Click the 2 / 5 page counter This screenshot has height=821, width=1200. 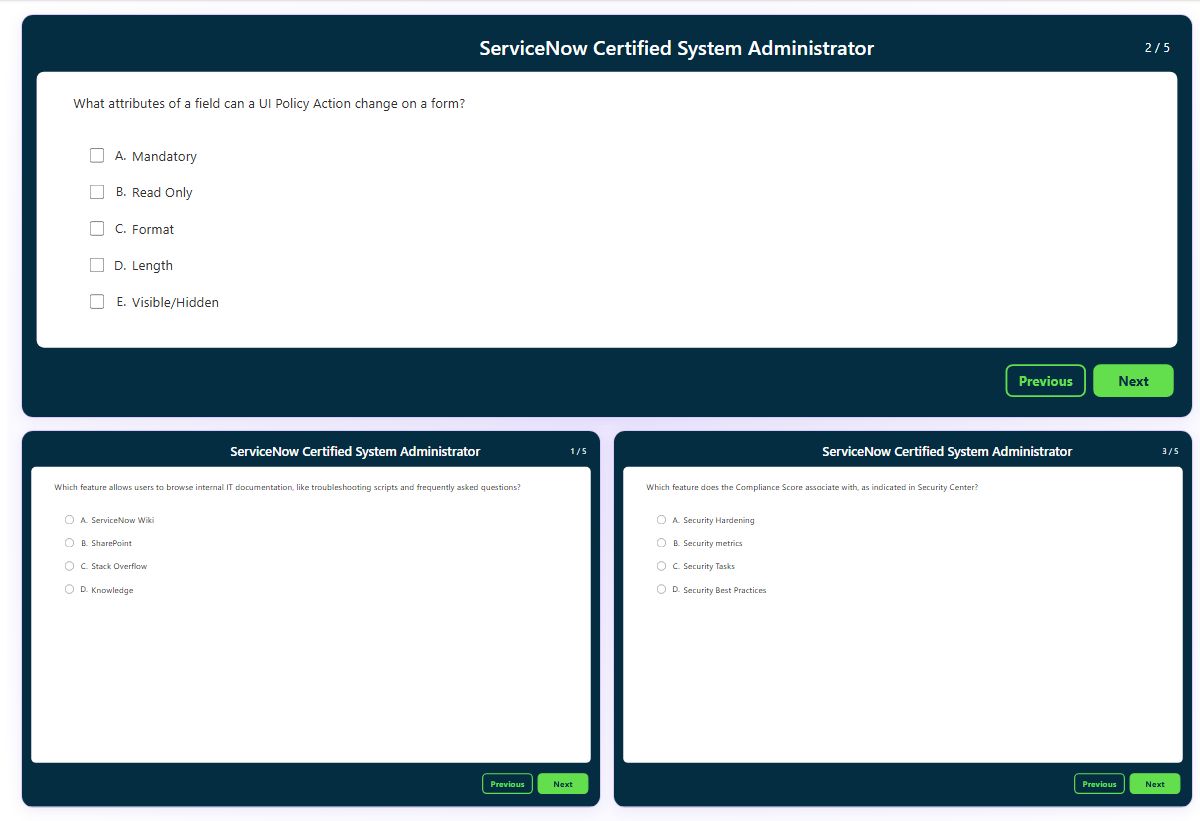(1157, 48)
